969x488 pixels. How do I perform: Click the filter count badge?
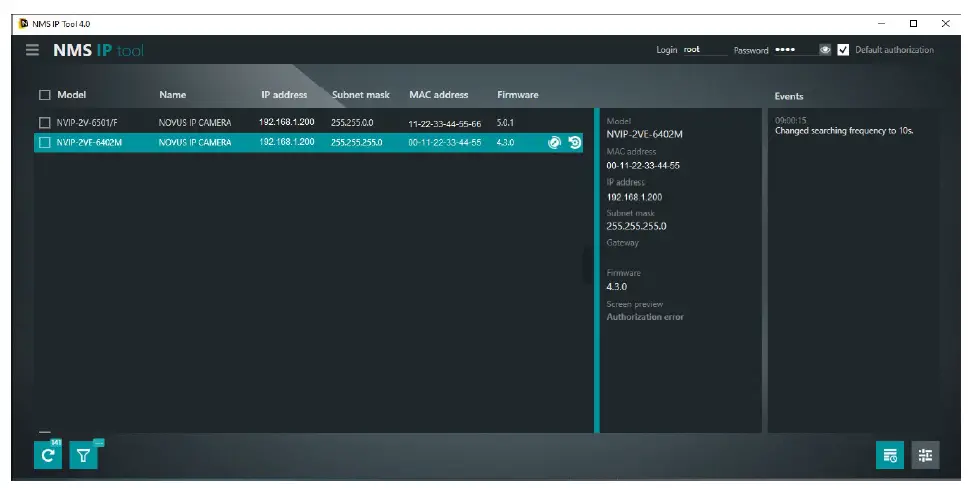pos(99,443)
